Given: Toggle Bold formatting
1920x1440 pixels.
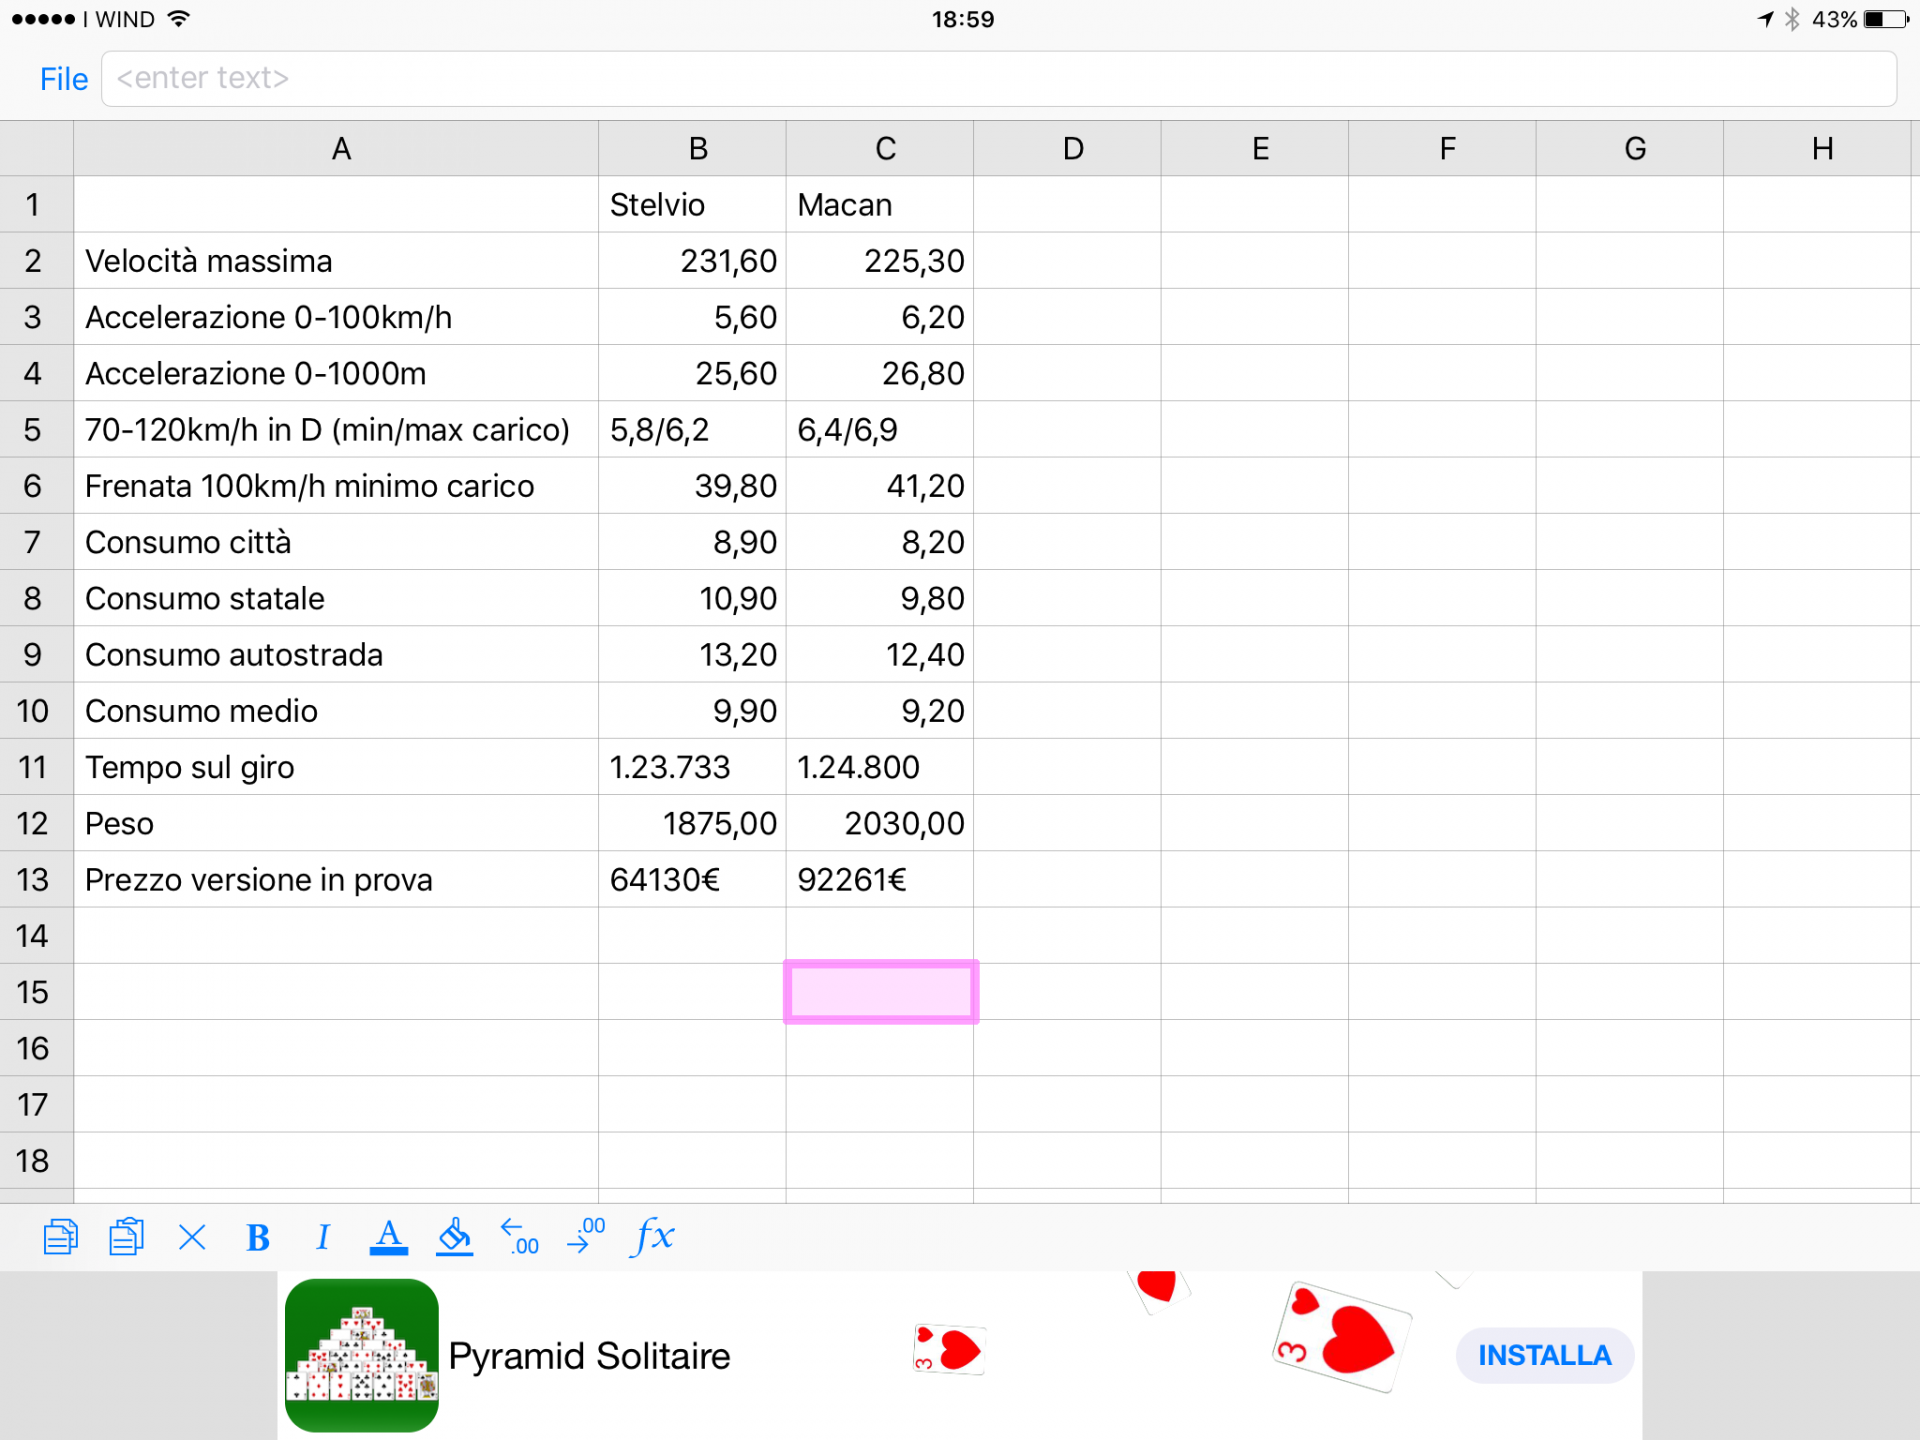Looking at the screenshot, I should point(258,1238).
